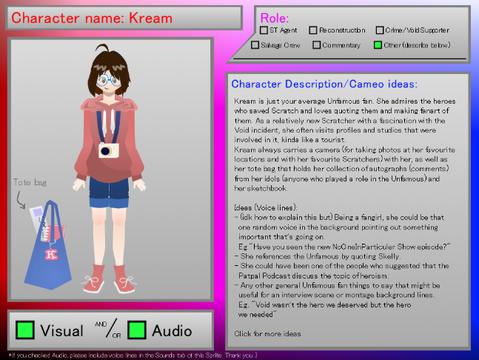Click the audio note text at bottom
The width and height of the screenshot is (479, 360).
133,355
